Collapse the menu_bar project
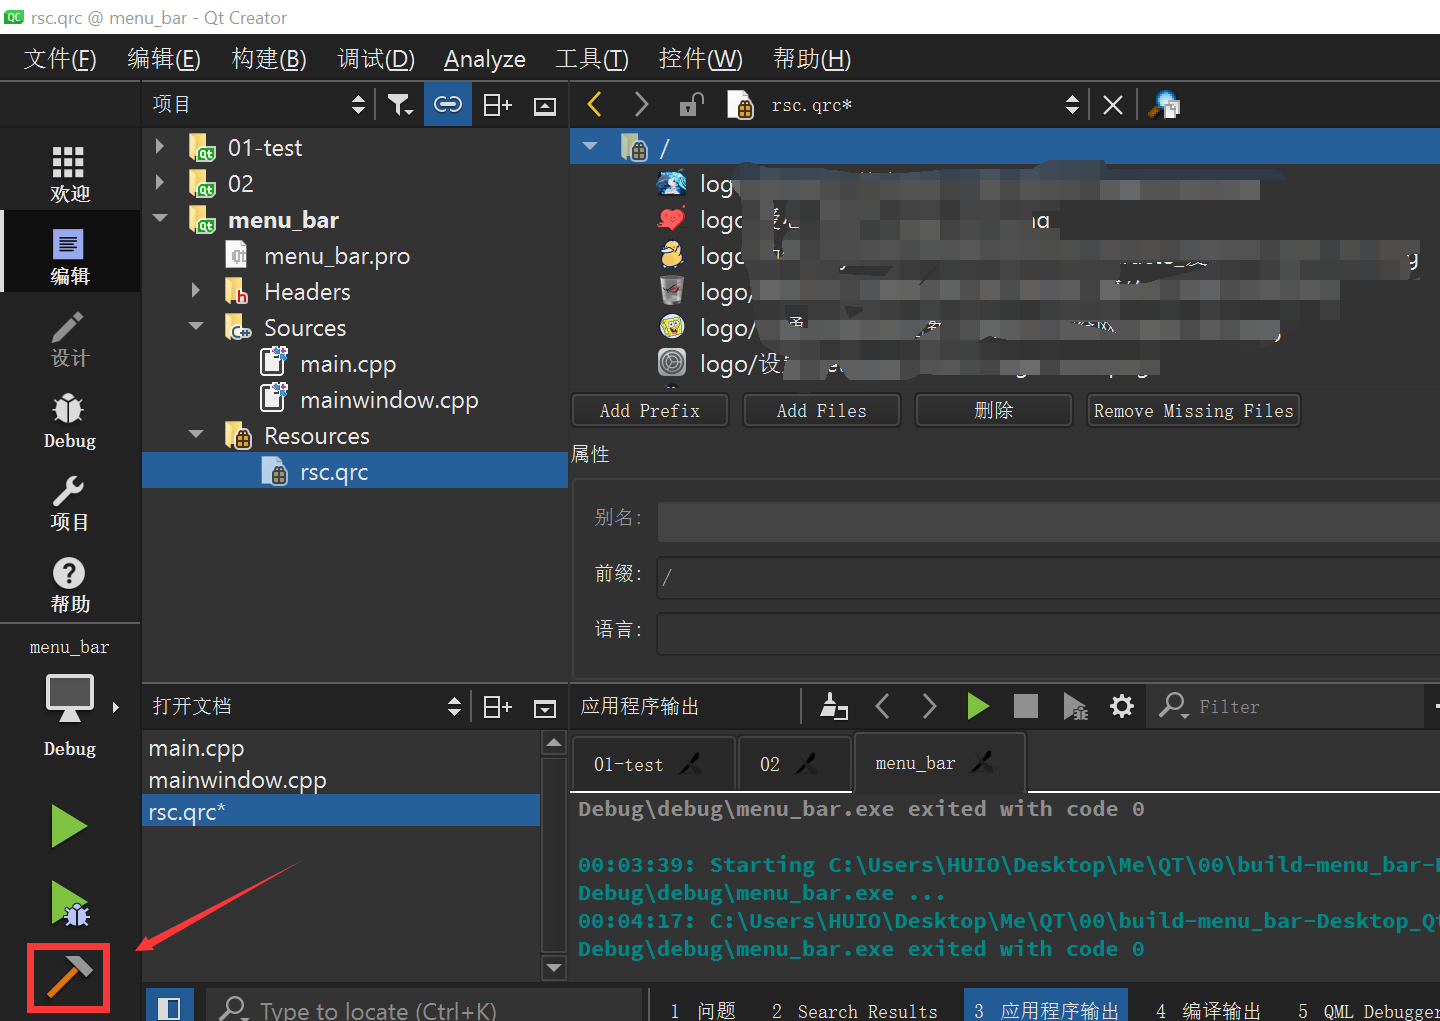The height and width of the screenshot is (1021, 1440). pyautogui.click(x=160, y=218)
